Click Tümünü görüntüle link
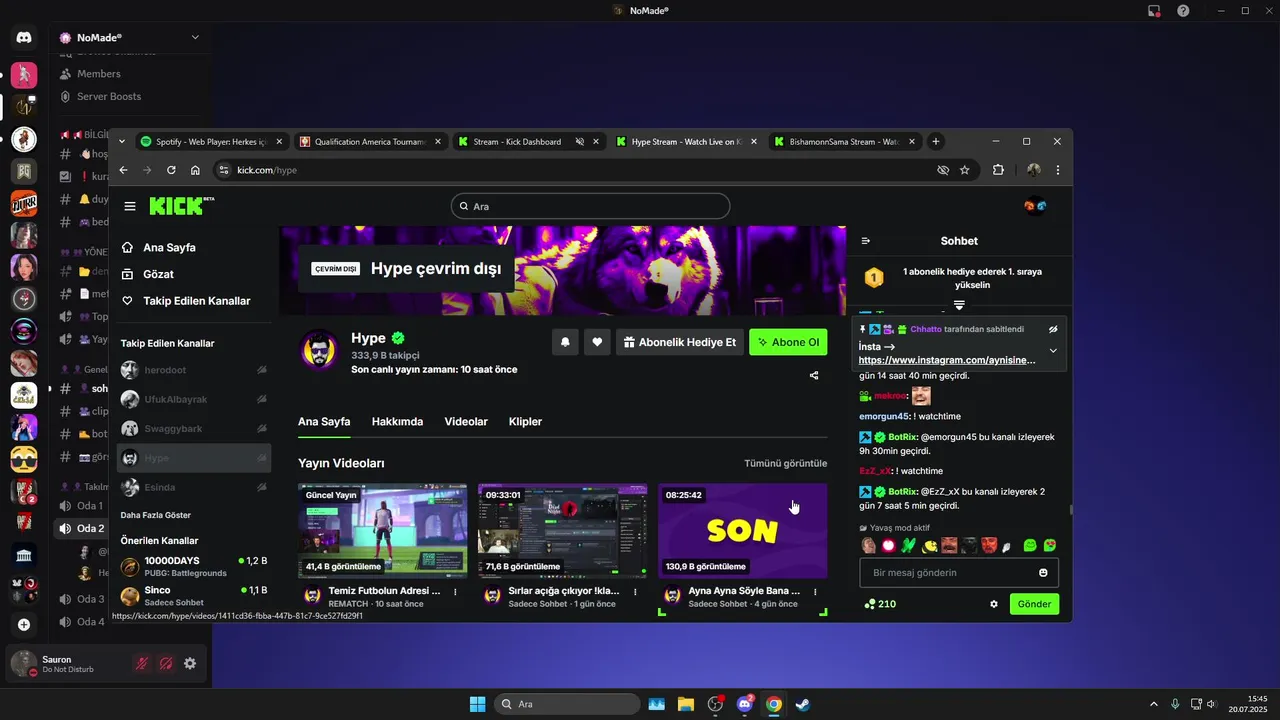This screenshot has width=1280, height=720. pyautogui.click(x=786, y=464)
